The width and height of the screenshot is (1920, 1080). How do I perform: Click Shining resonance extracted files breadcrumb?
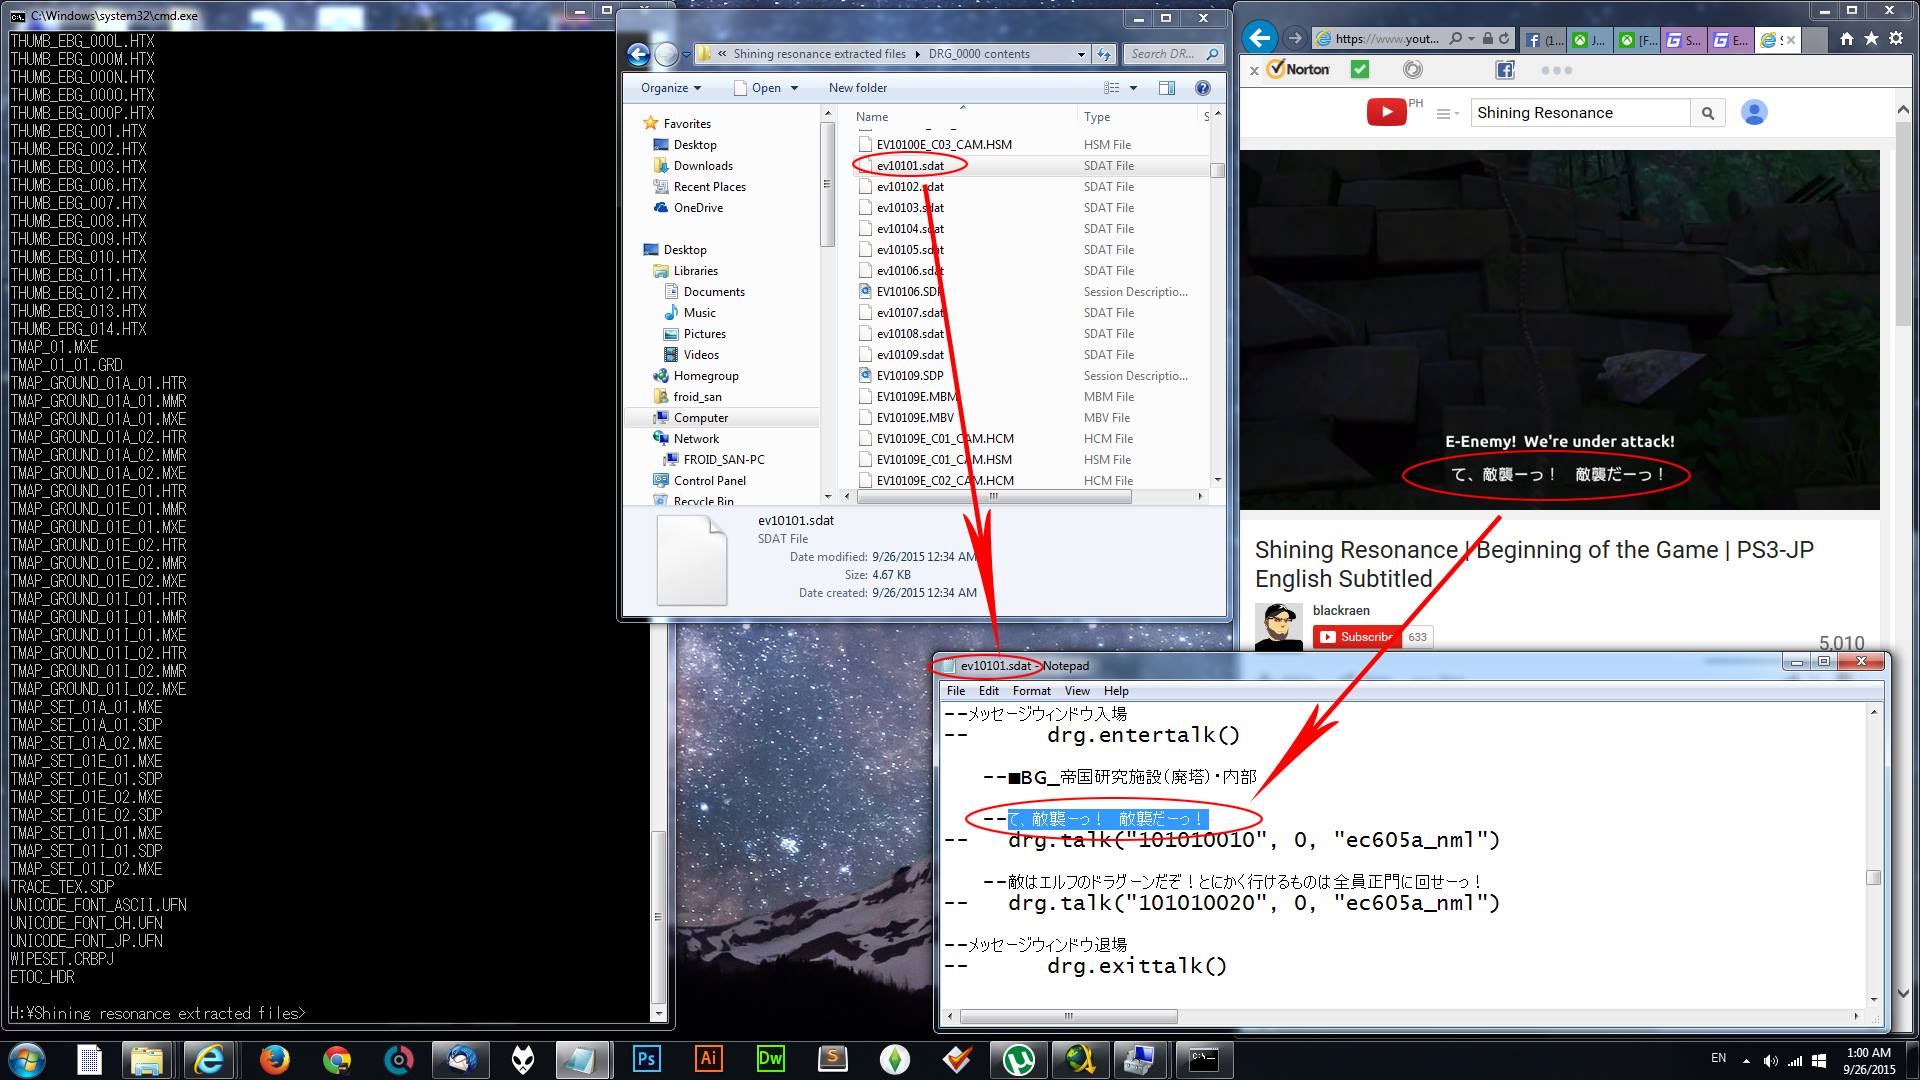tap(819, 54)
